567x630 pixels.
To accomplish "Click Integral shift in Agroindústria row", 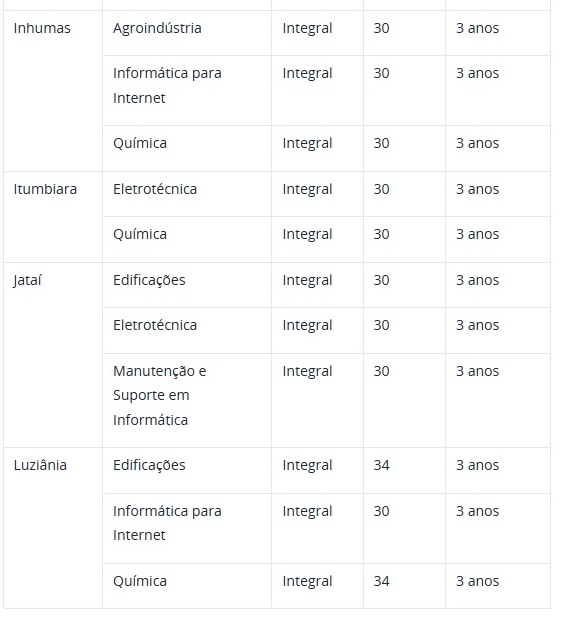I will click(307, 29).
